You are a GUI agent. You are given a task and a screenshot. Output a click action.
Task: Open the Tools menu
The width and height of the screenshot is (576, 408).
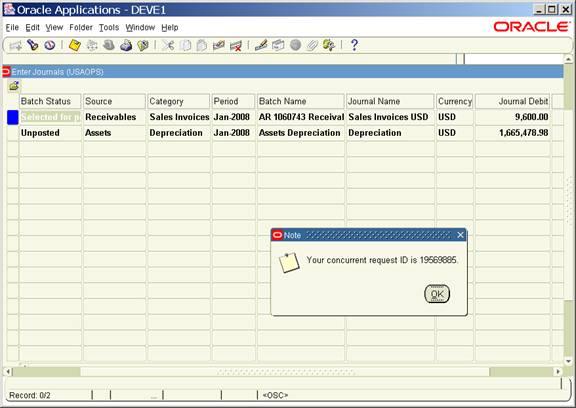coord(109,28)
